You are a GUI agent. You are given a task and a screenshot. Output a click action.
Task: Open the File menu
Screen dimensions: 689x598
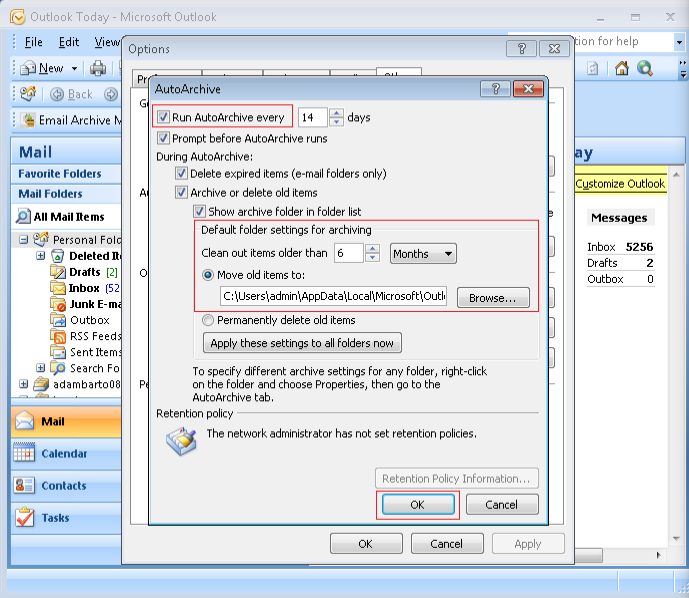(x=33, y=42)
